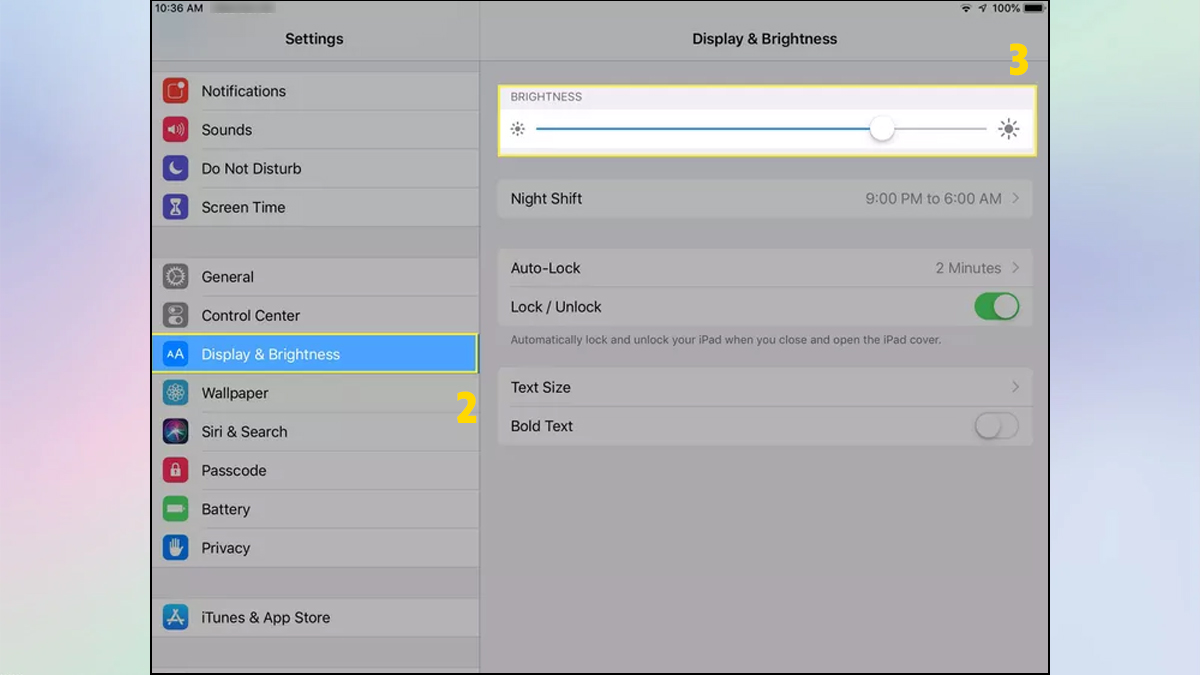Tap the Display & Brightness AA icon
The width and height of the screenshot is (1200, 675).
[176, 354]
